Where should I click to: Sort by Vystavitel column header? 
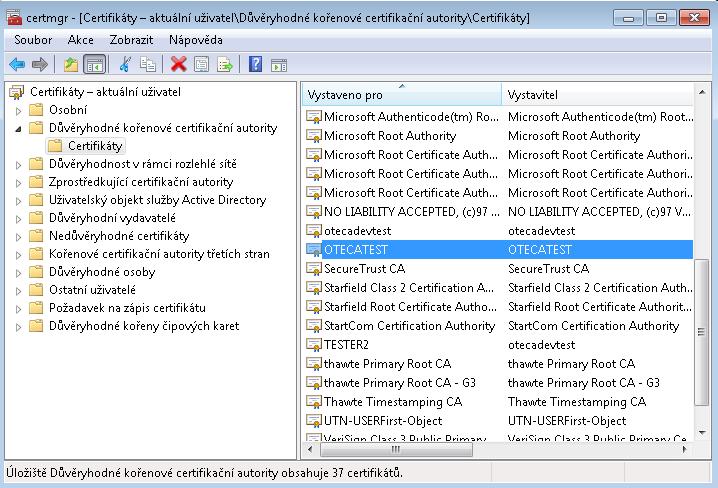point(598,95)
